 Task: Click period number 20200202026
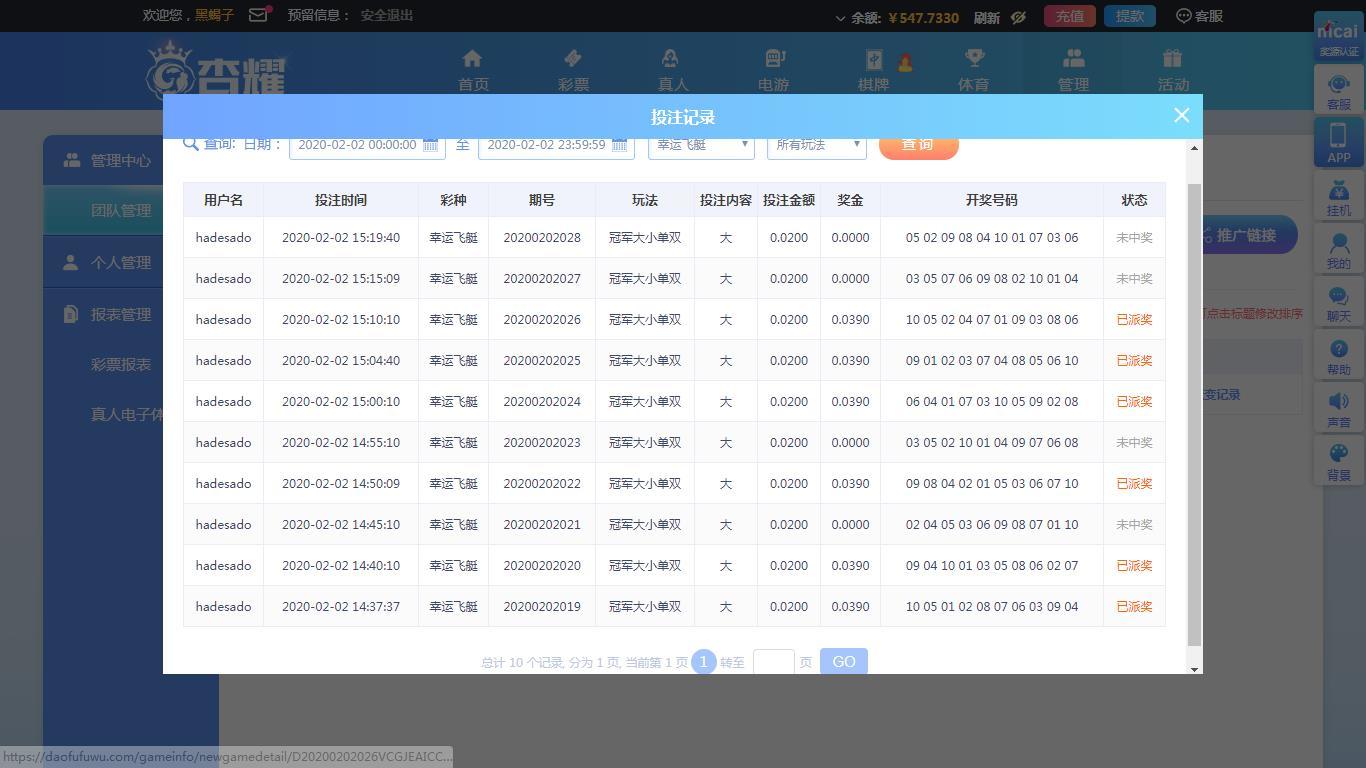coord(542,320)
